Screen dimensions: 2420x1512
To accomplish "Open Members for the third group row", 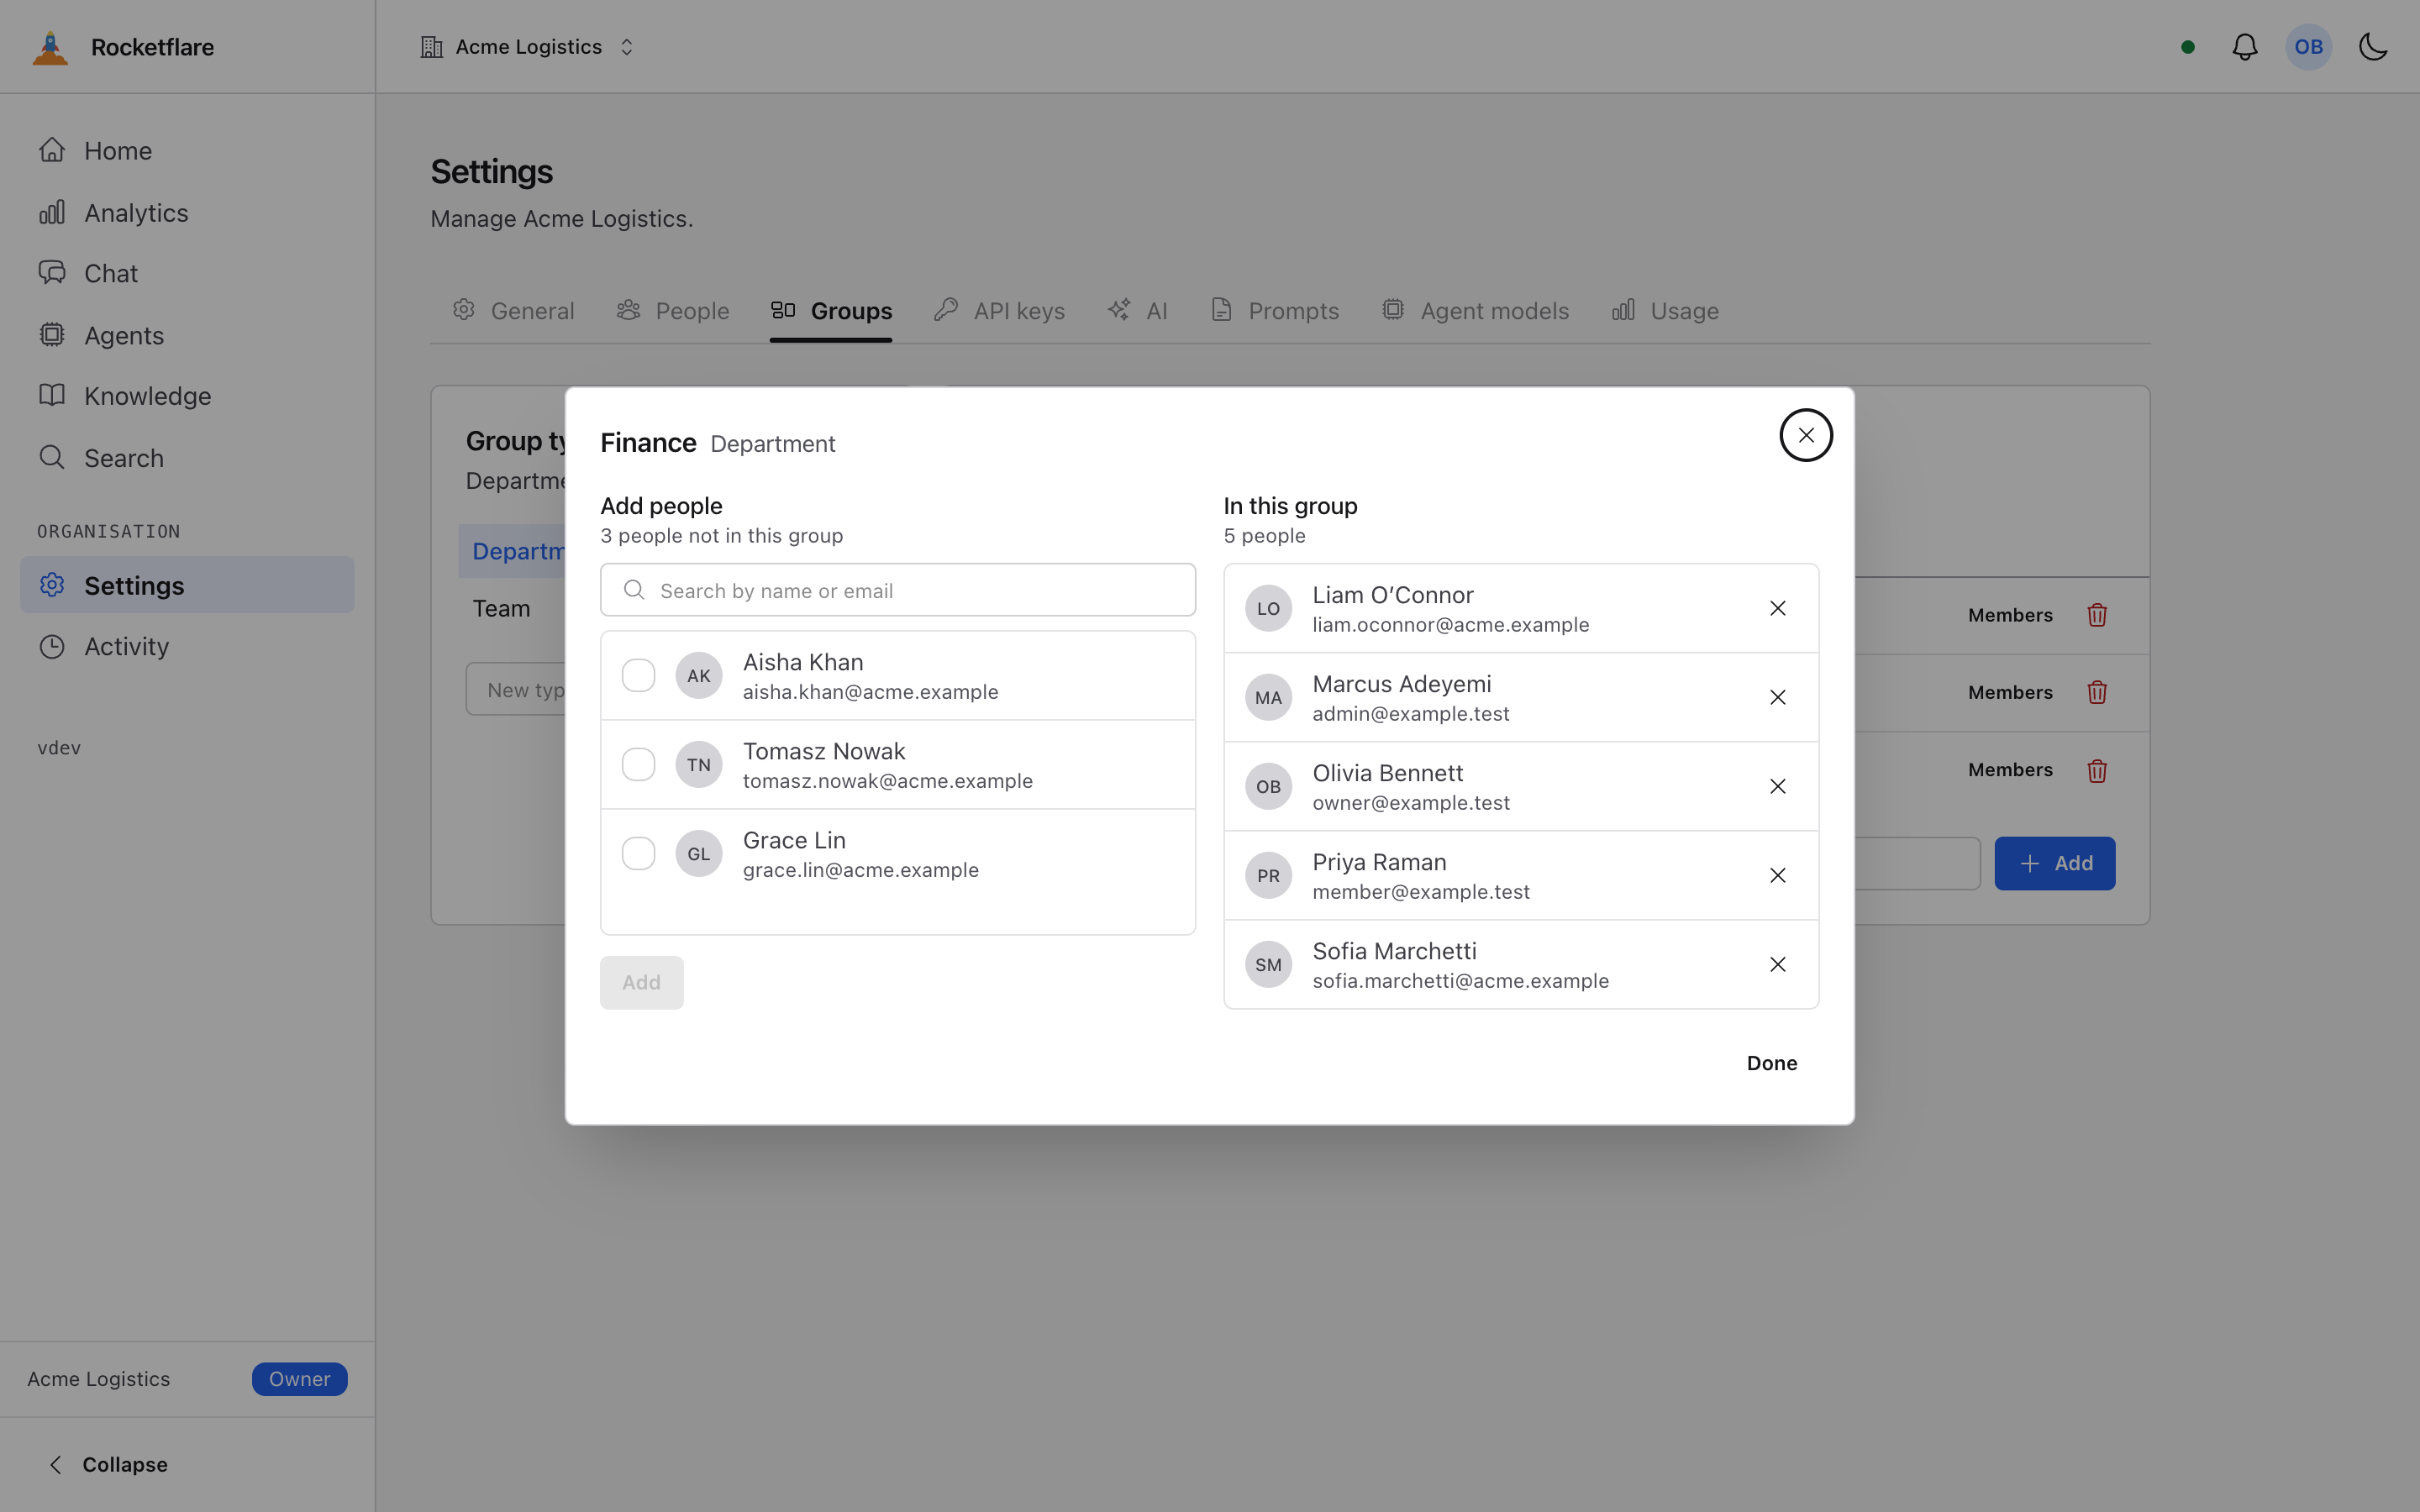I will point(2010,770).
